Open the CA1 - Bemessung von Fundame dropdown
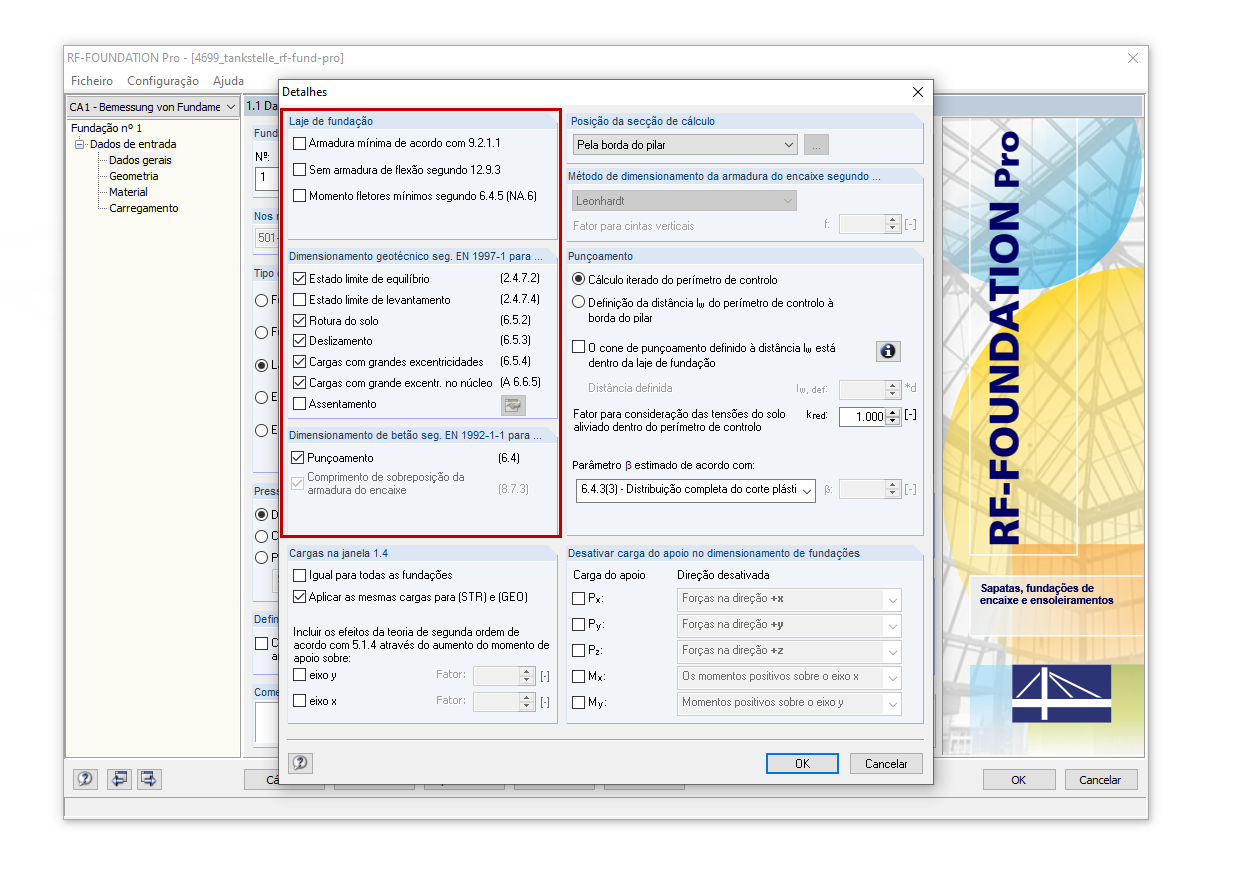This screenshot has height=889, width=1237. coord(229,106)
